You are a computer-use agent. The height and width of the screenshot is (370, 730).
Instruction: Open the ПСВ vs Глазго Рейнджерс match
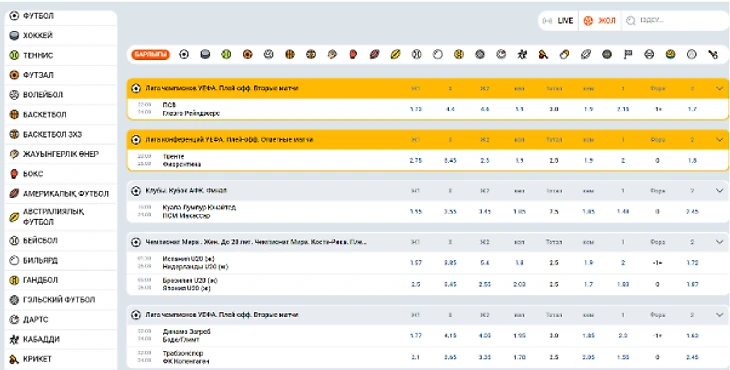pyautogui.click(x=191, y=109)
